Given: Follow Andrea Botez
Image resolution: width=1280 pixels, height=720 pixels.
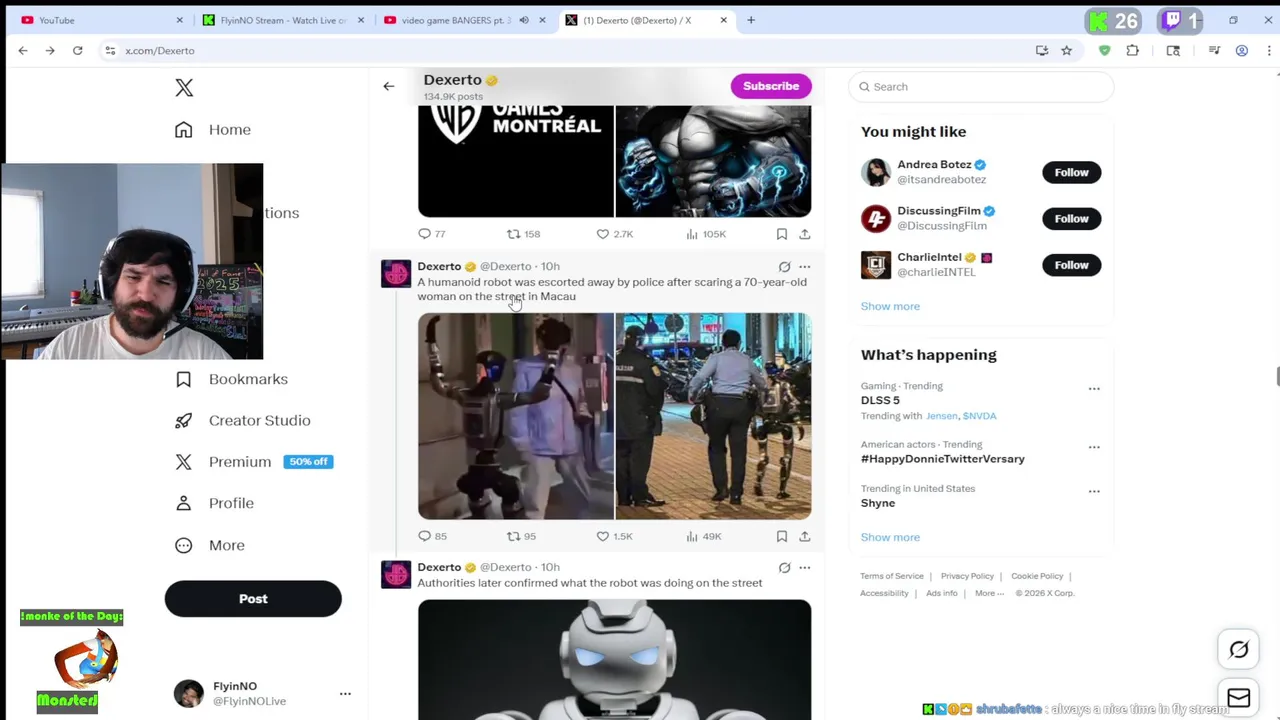Looking at the screenshot, I should pos(1071,172).
